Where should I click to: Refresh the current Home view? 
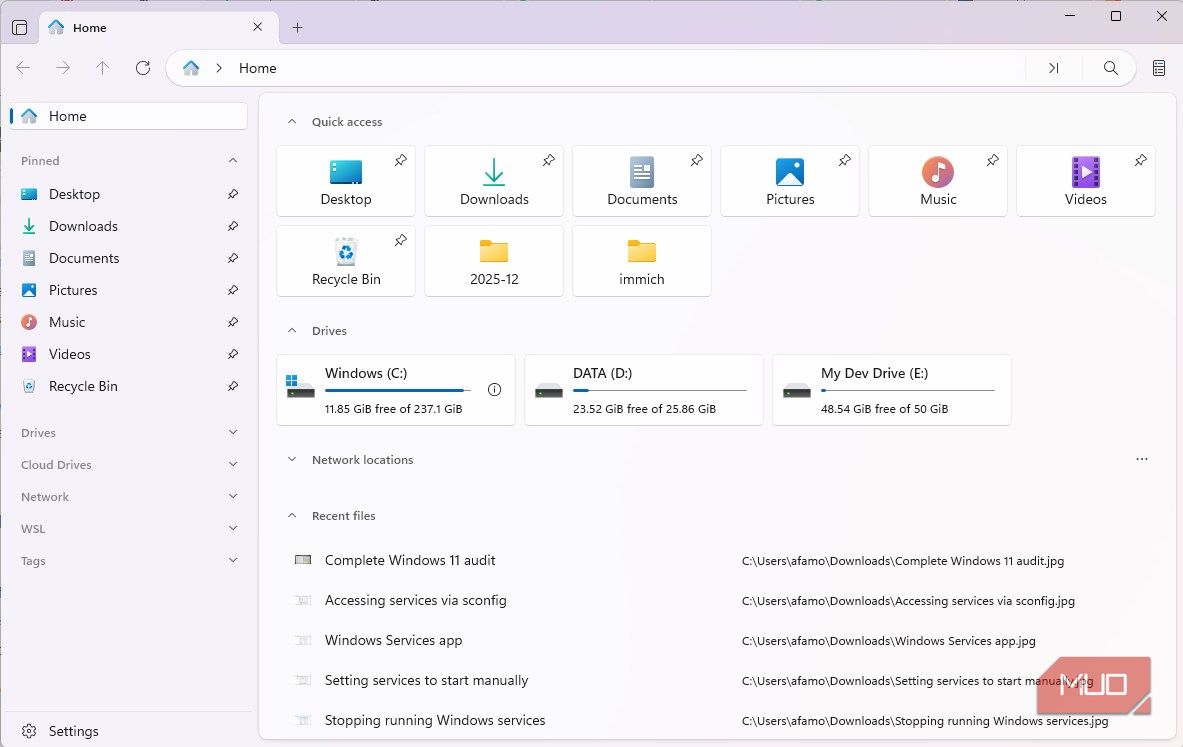pos(143,68)
